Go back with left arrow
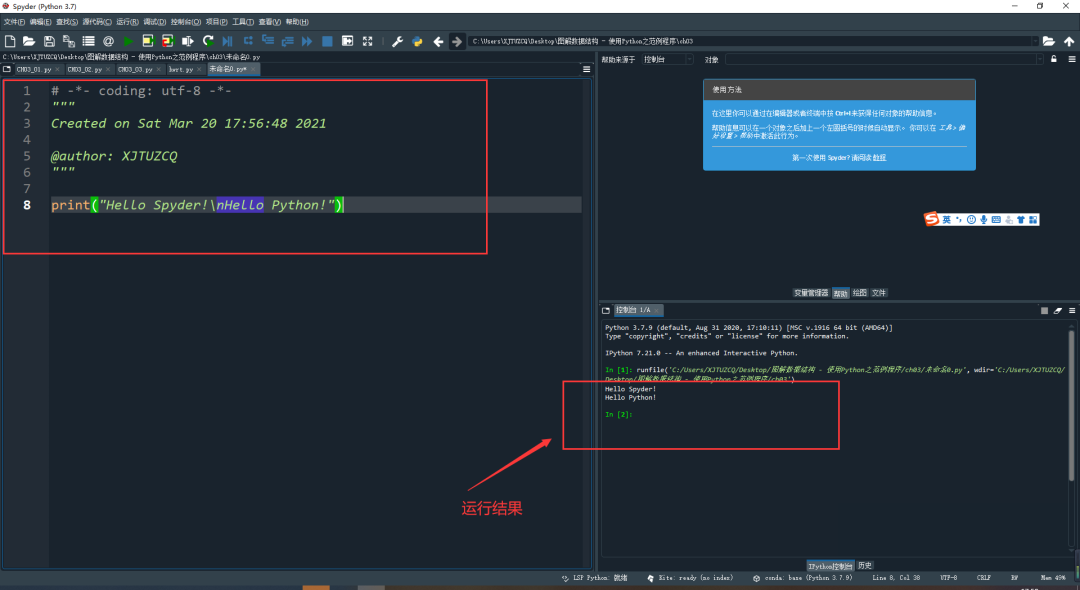The height and width of the screenshot is (590, 1080). 437,41
